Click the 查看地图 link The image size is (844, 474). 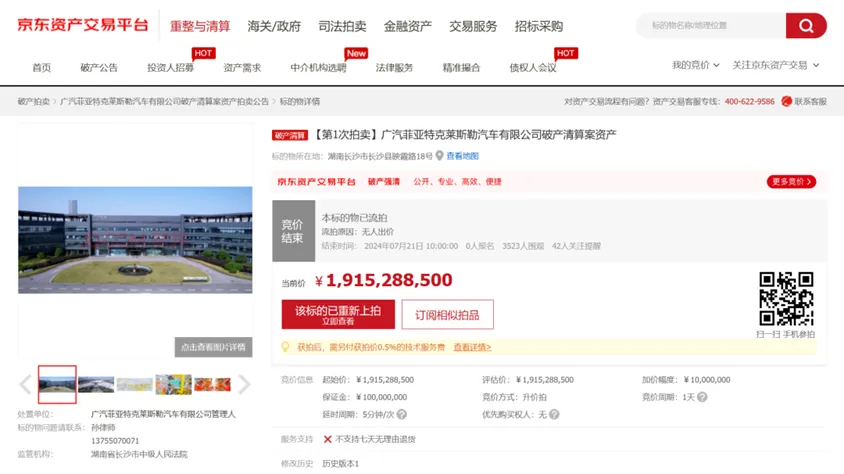click(462, 156)
